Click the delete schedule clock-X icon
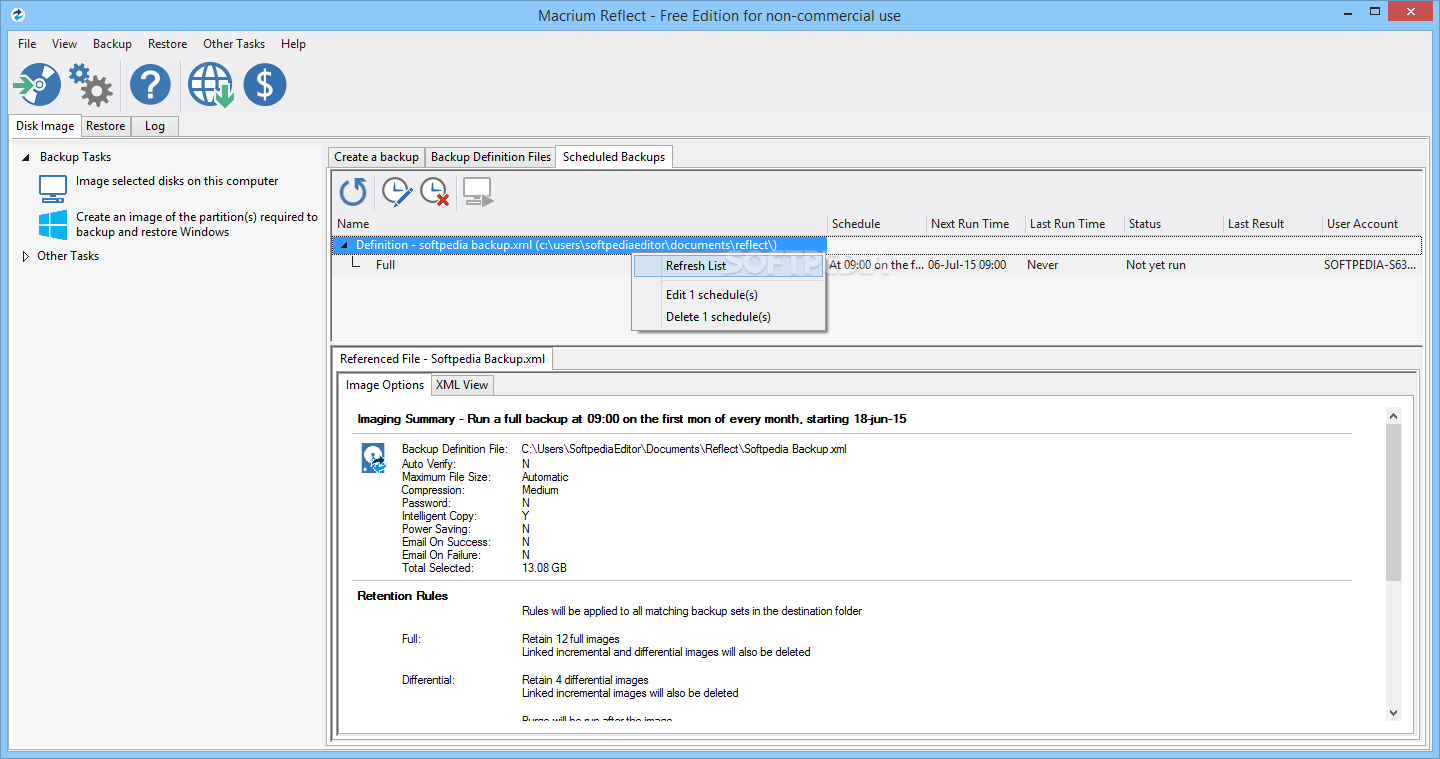 434,192
